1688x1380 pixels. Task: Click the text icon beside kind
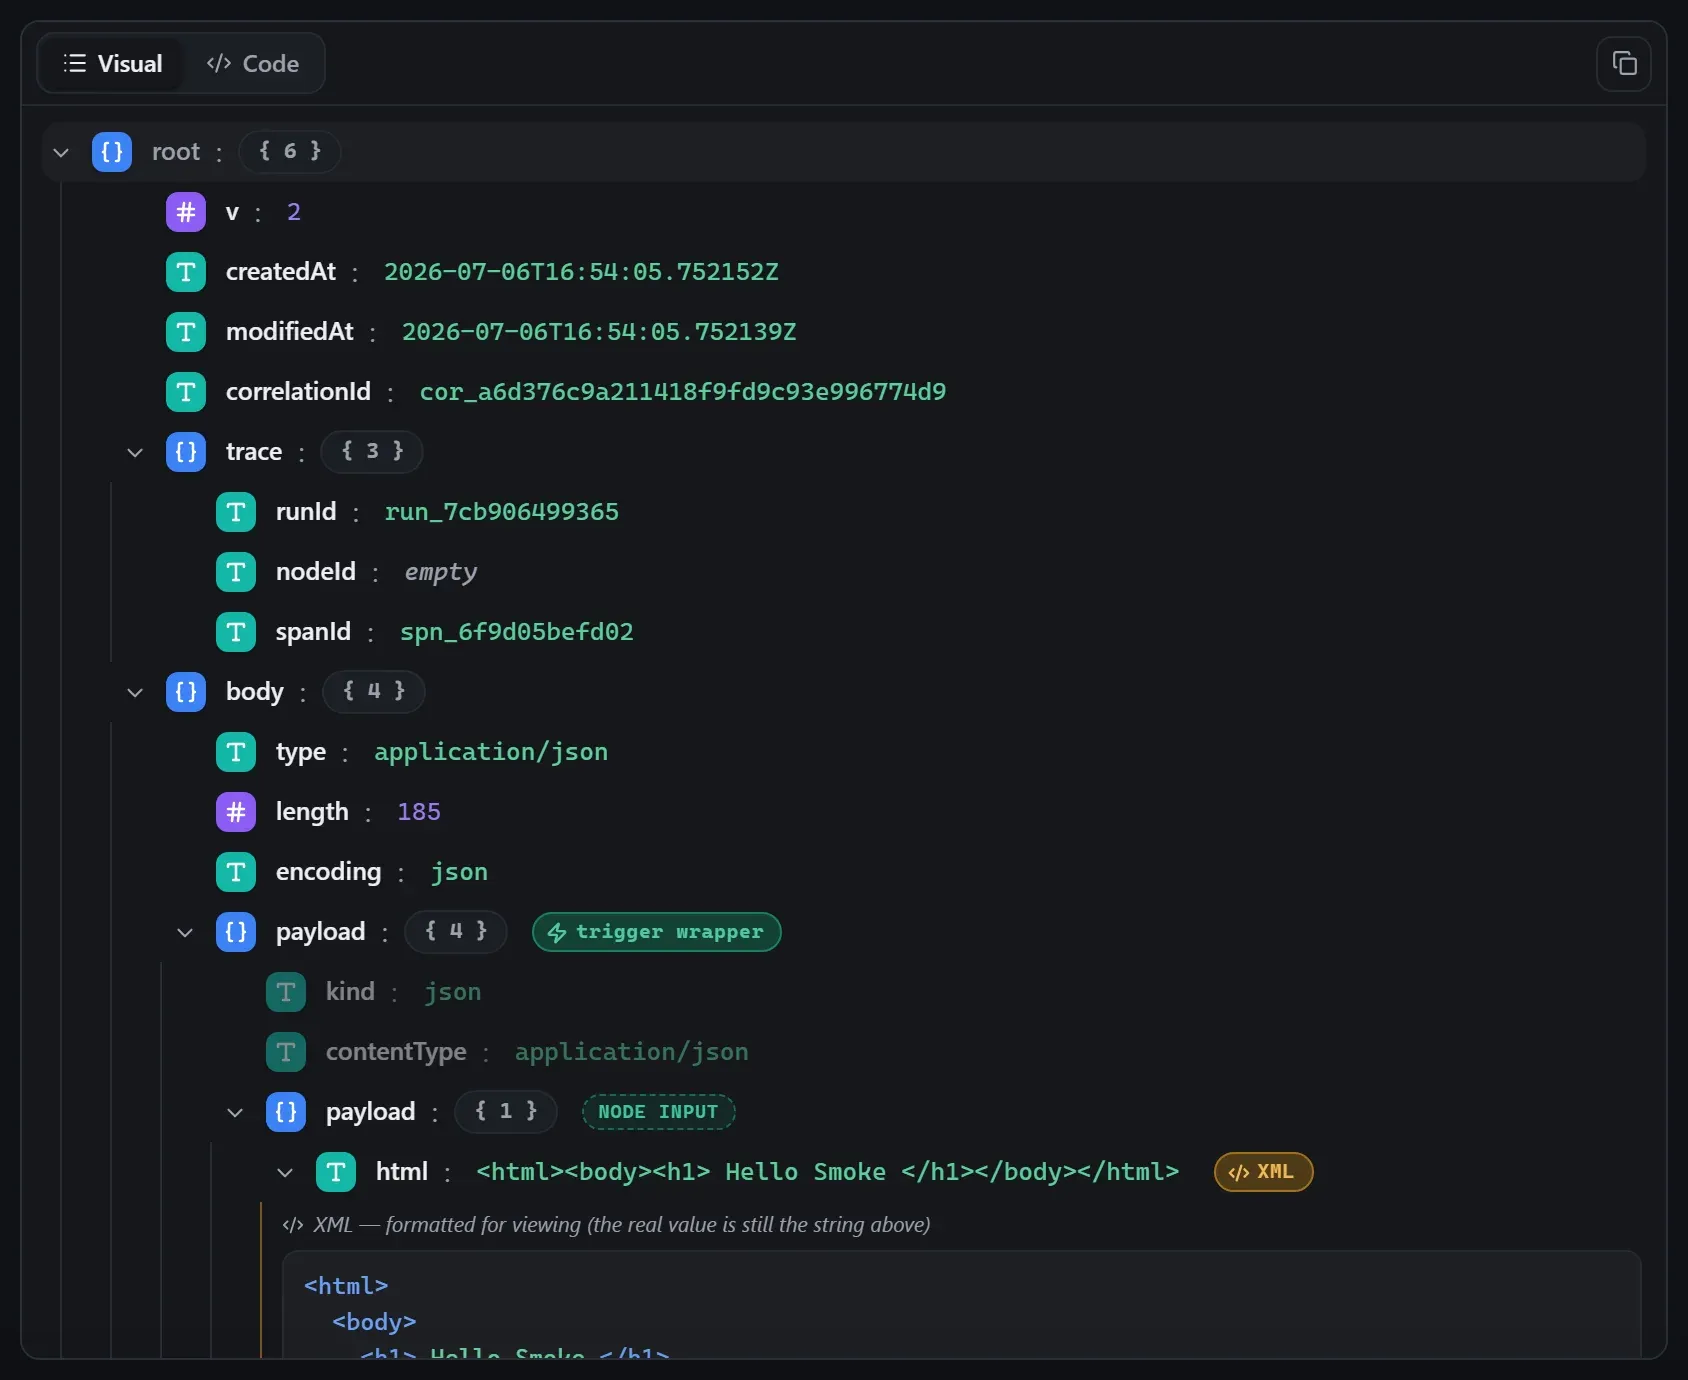point(286,992)
